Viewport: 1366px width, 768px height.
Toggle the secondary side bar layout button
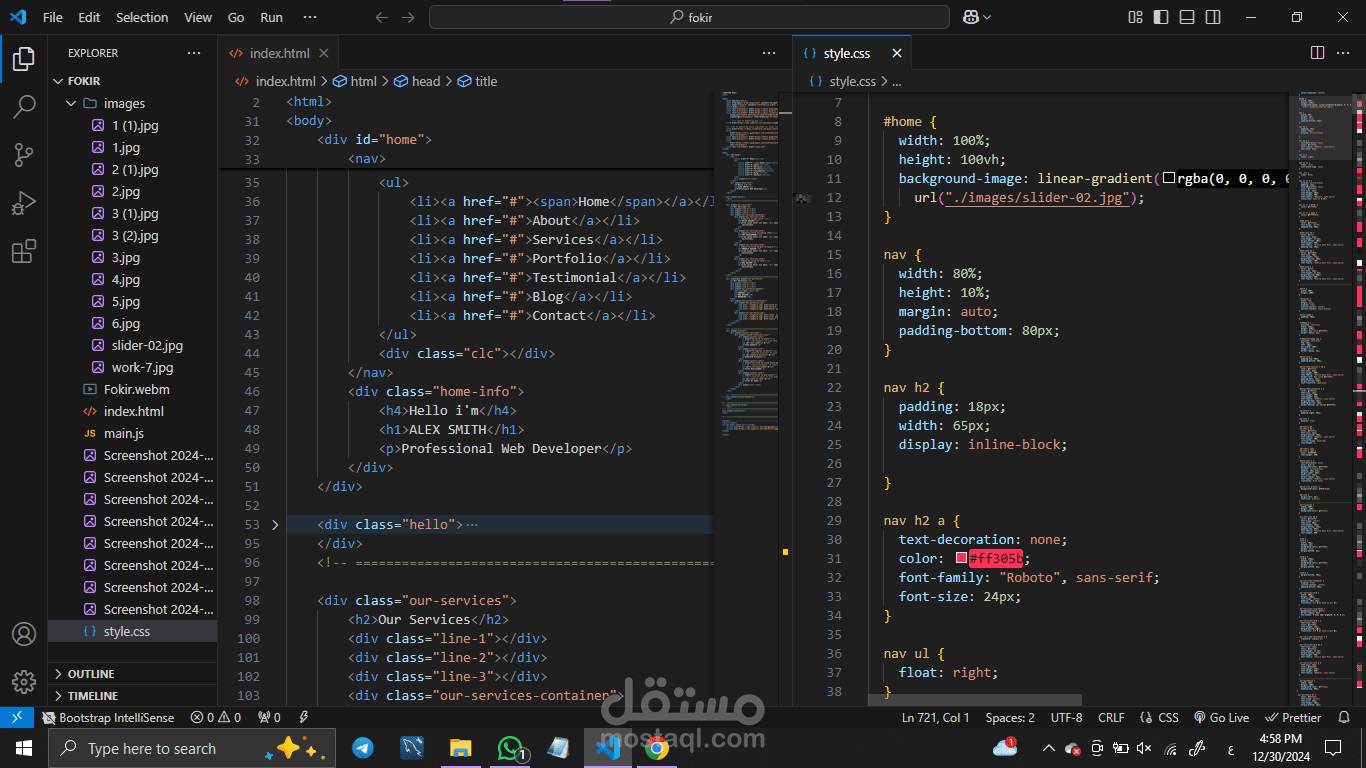click(x=1213, y=17)
